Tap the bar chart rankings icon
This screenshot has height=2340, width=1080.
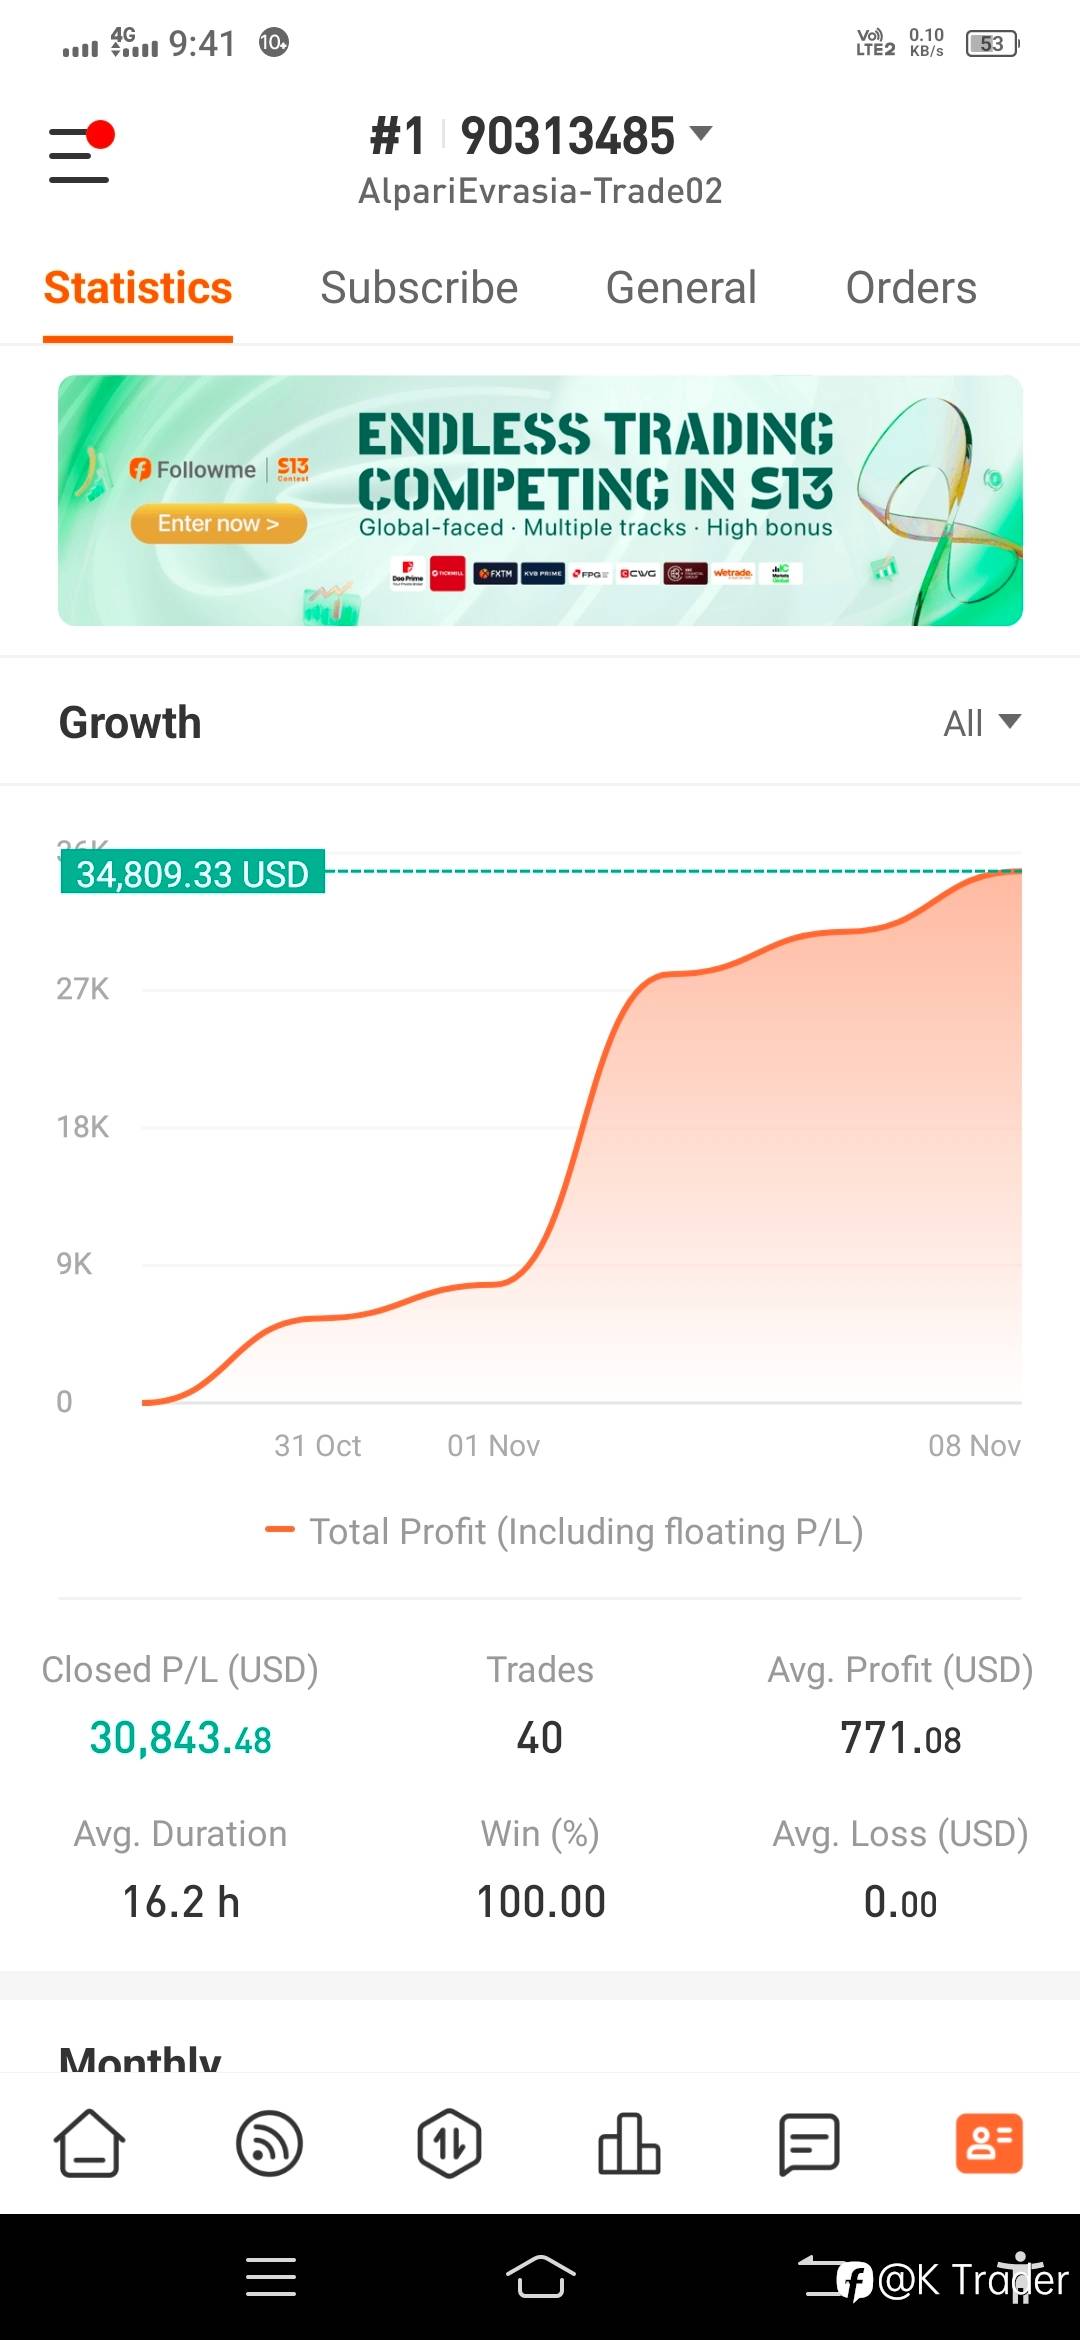click(x=629, y=2143)
